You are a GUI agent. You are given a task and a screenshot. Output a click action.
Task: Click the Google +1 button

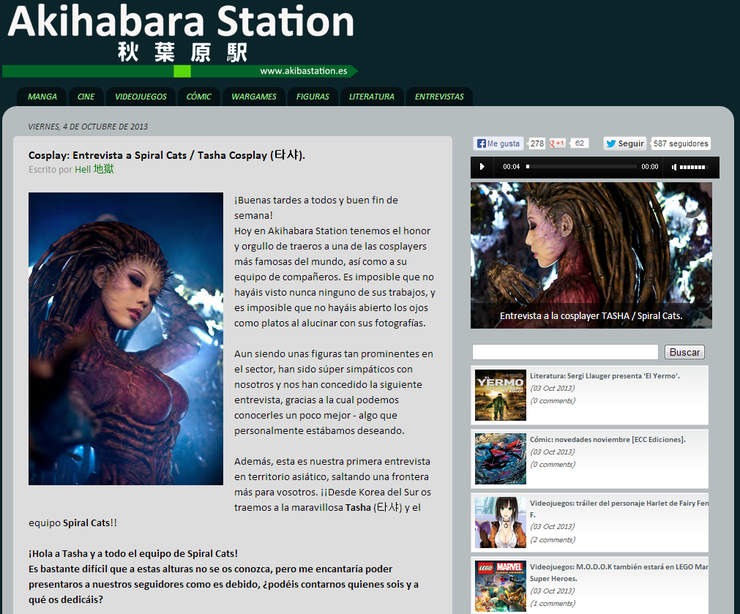557,143
